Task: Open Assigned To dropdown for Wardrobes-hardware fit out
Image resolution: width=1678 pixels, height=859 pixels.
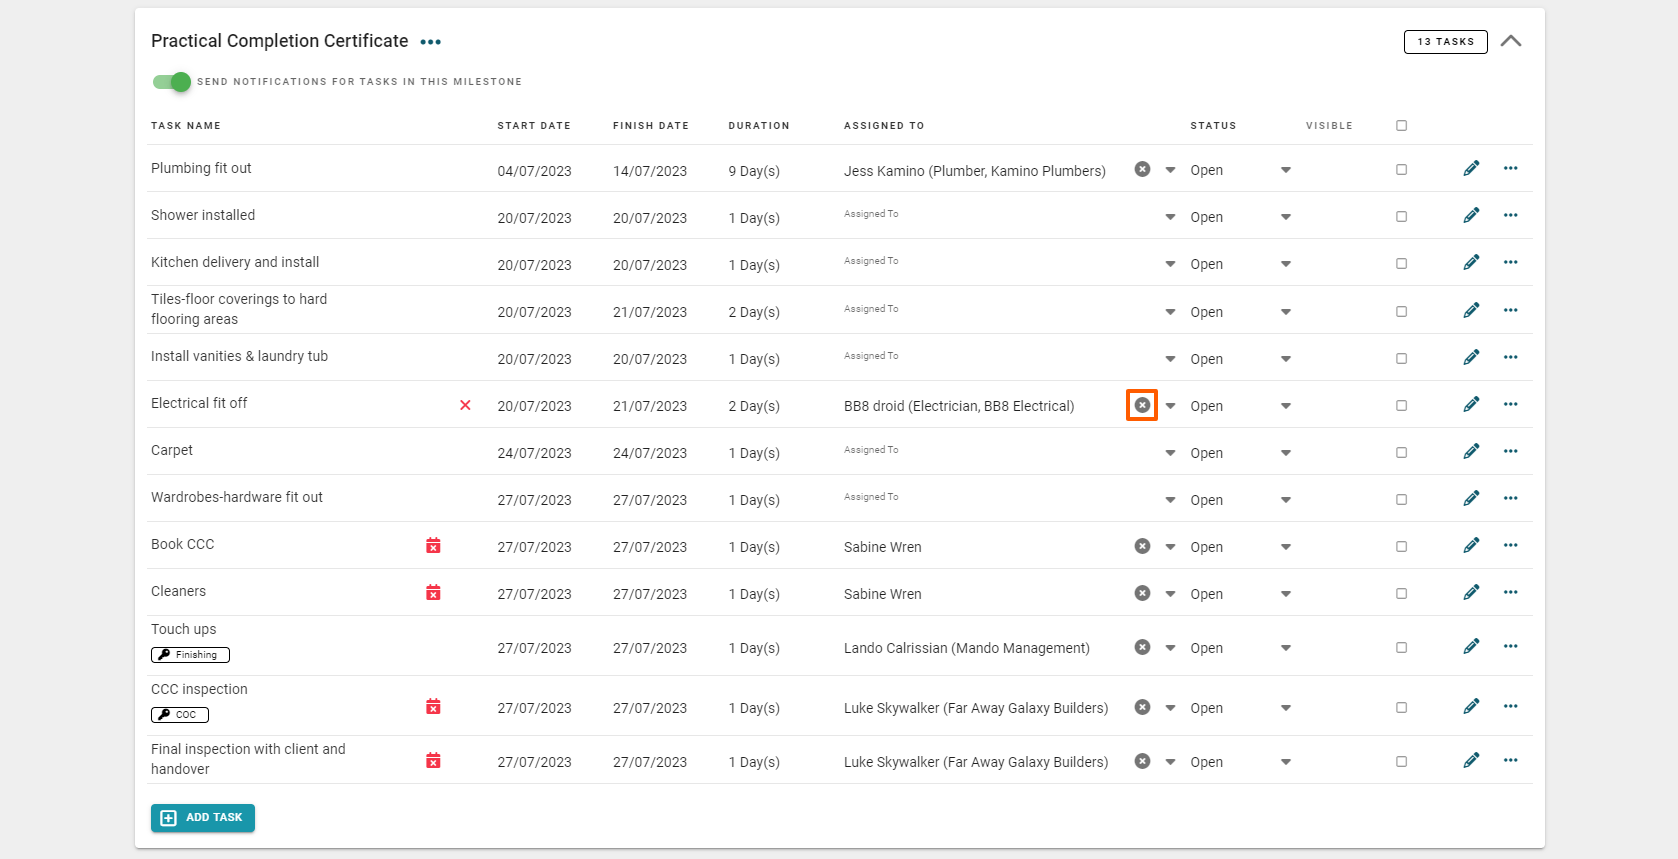Action: point(1170,500)
